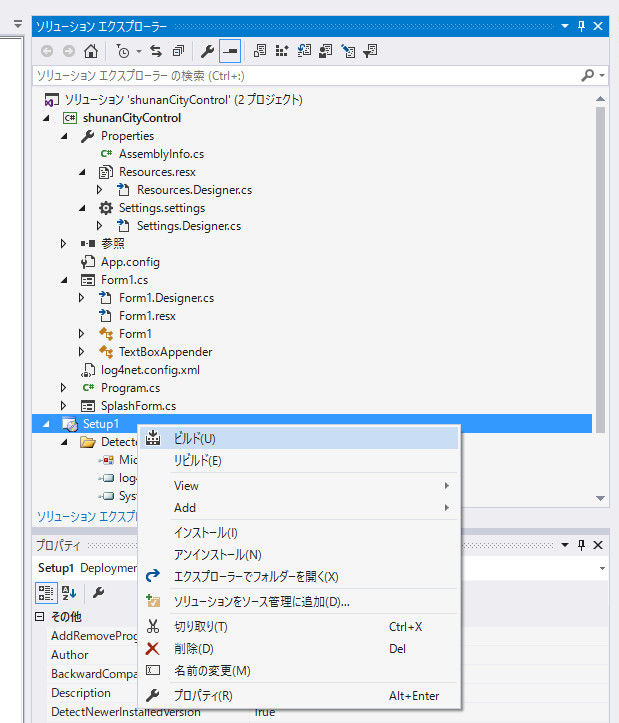Image resolution: width=619 pixels, height=723 pixels.
Task: Open the File System Editor icon
Action: (260, 51)
